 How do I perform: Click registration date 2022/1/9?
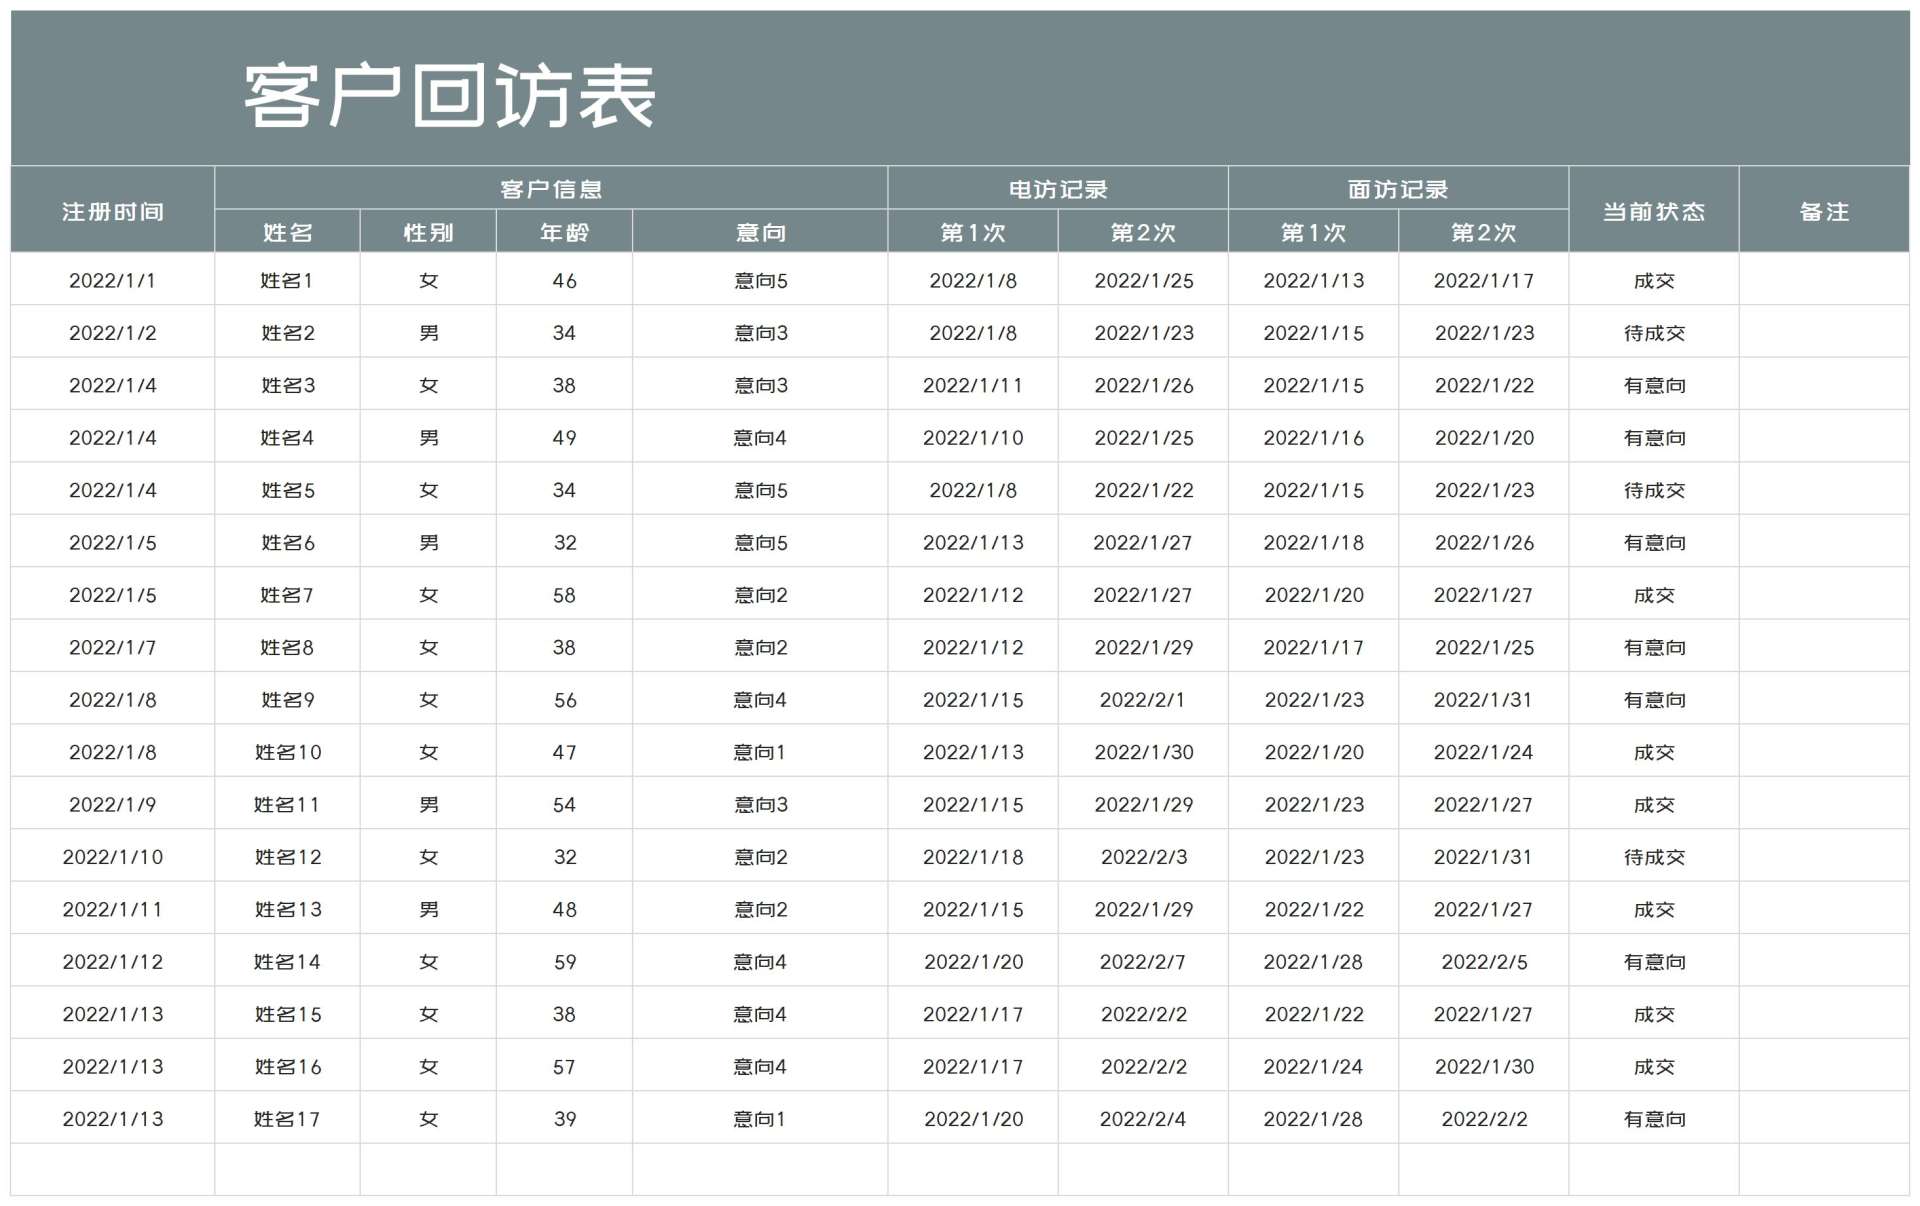click(x=112, y=805)
